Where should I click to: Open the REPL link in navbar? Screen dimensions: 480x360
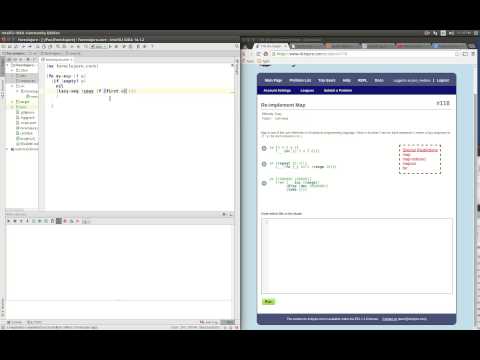362,80
